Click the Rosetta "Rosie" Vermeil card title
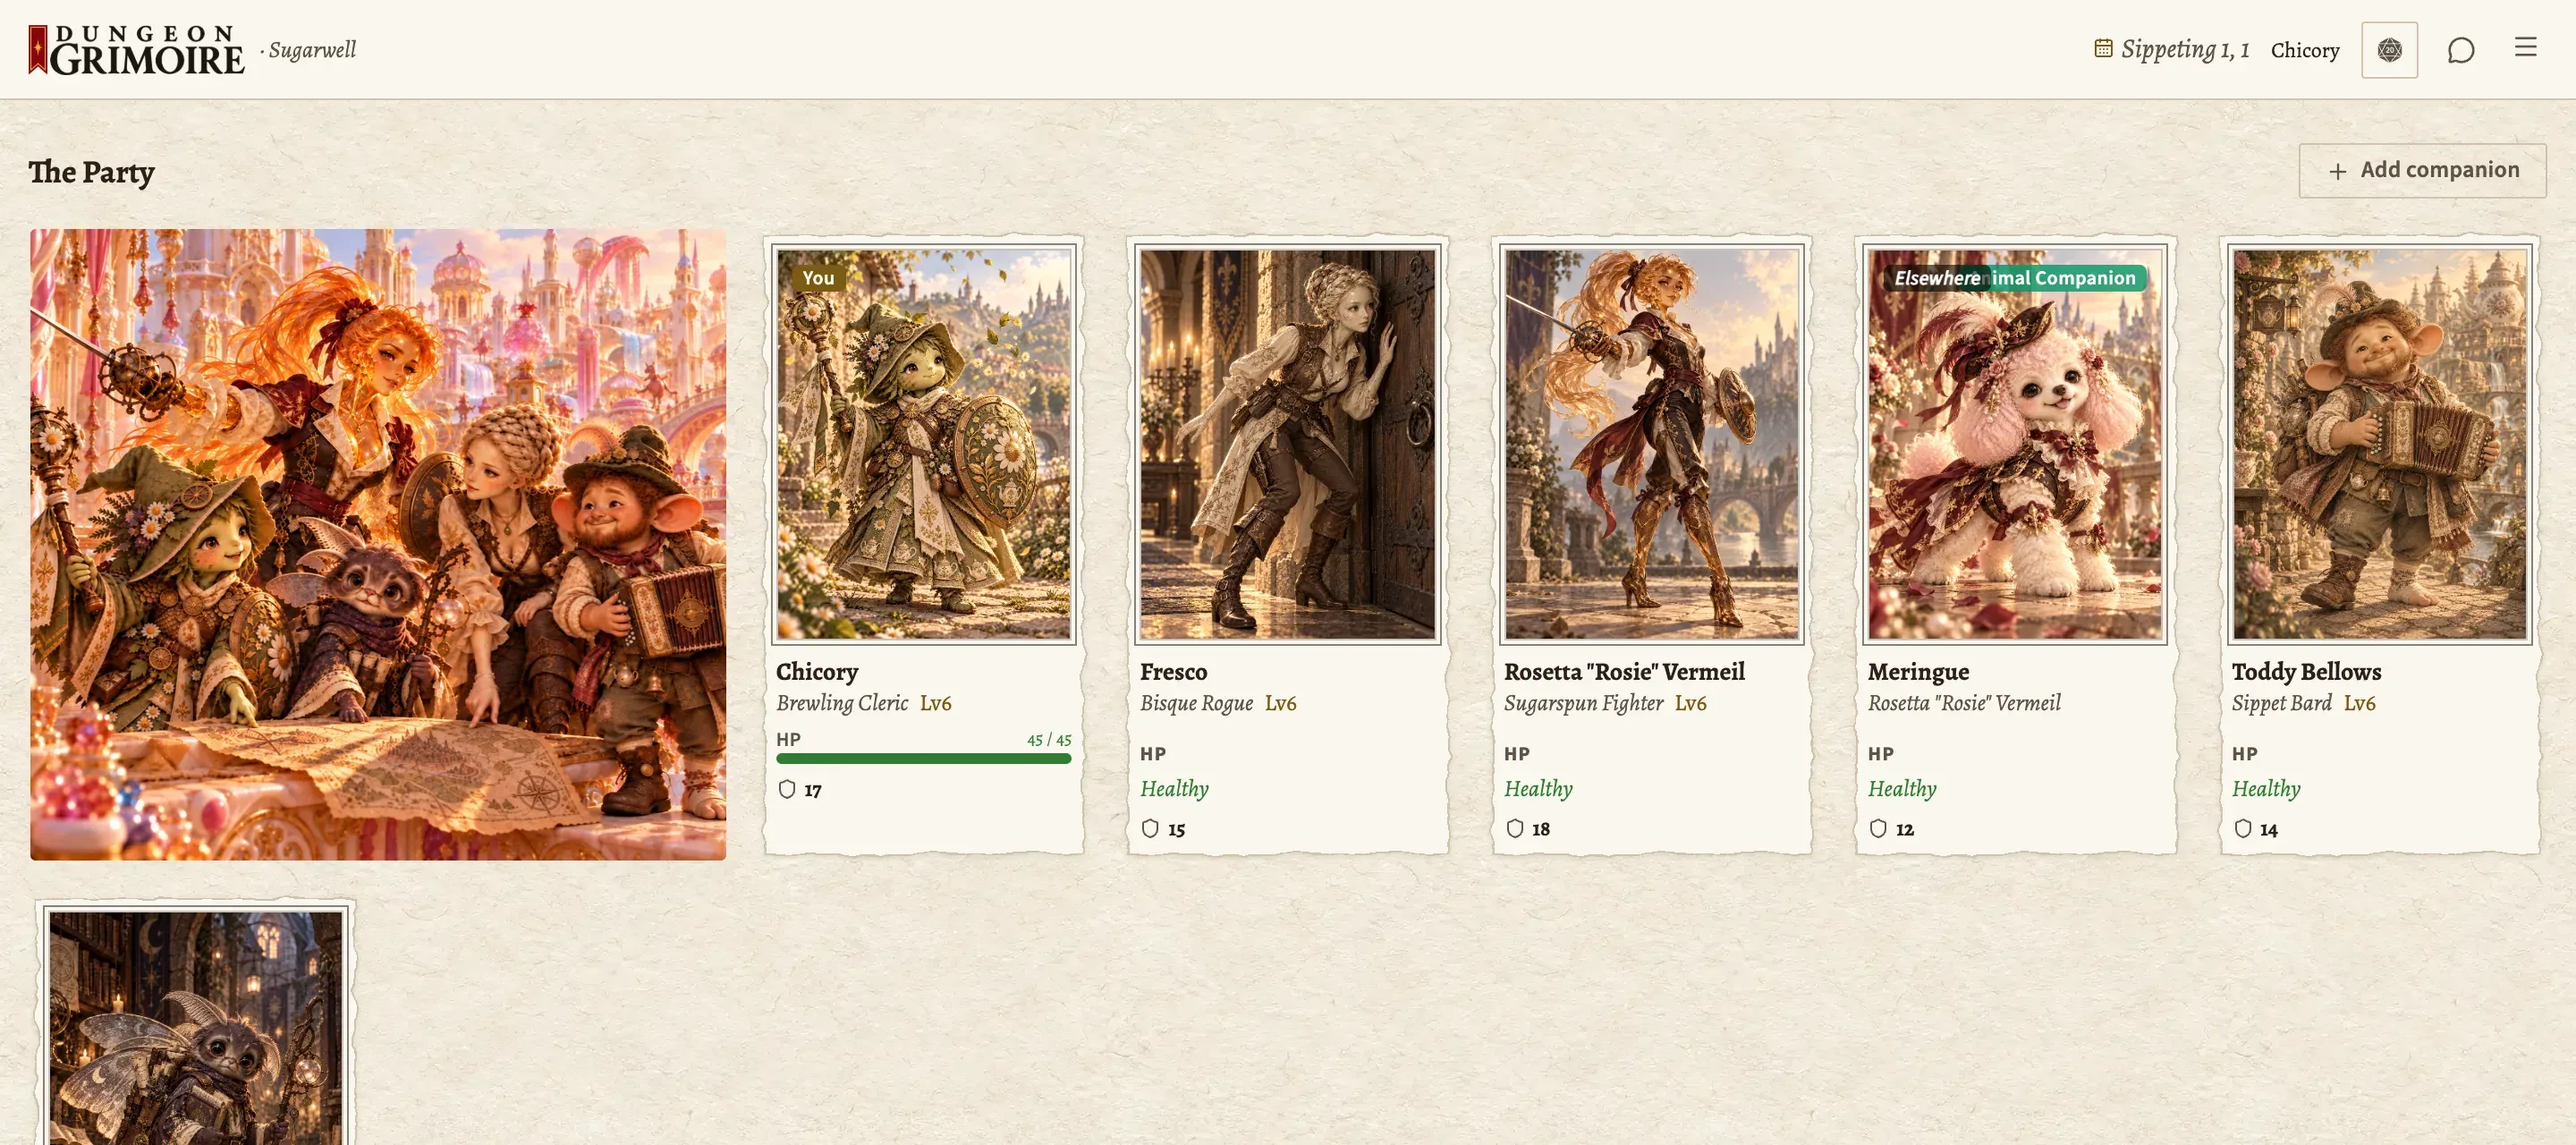The width and height of the screenshot is (2576, 1145). coord(1624,672)
